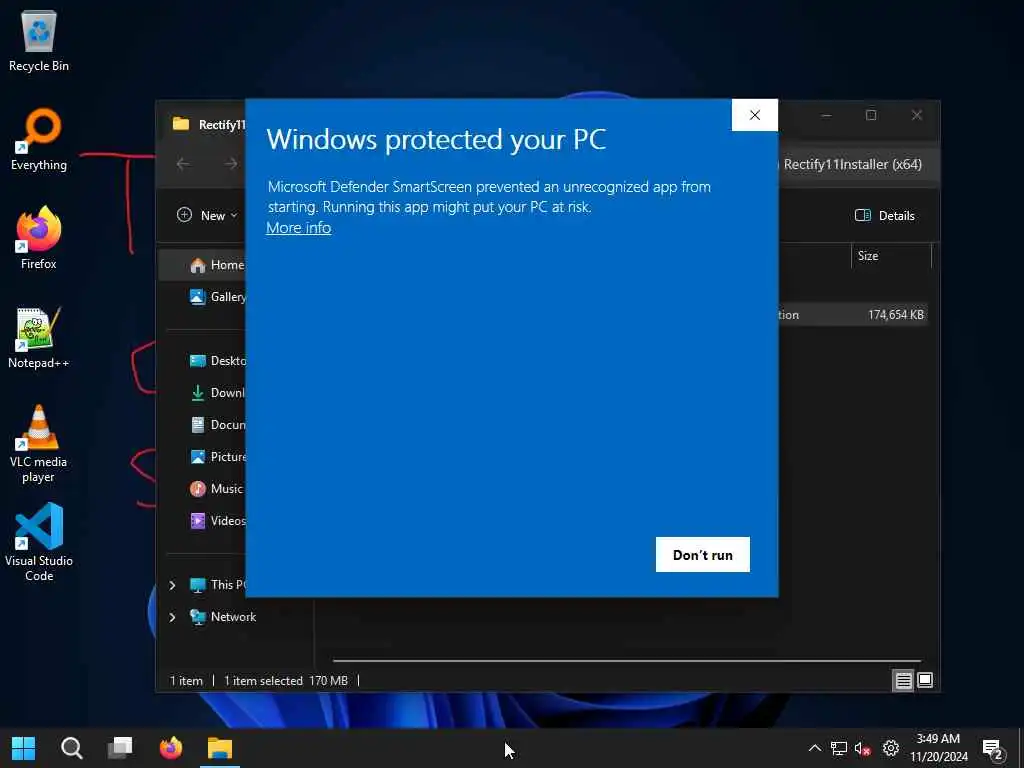The width and height of the screenshot is (1024, 768).
Task: Maximize the File Explorer window
Action: (x=871, y=116)
